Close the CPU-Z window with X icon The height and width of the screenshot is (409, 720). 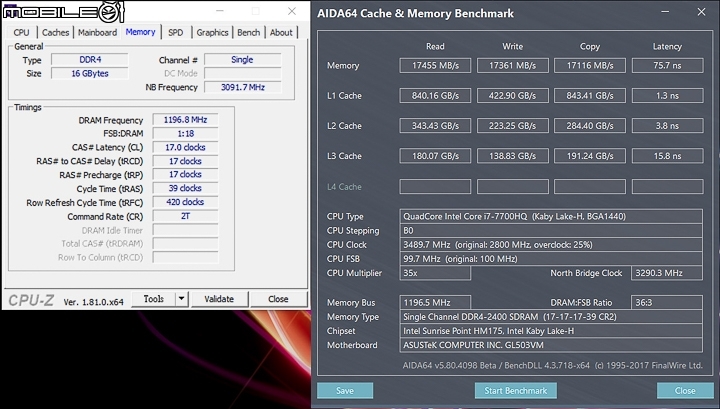click(292, 11)
